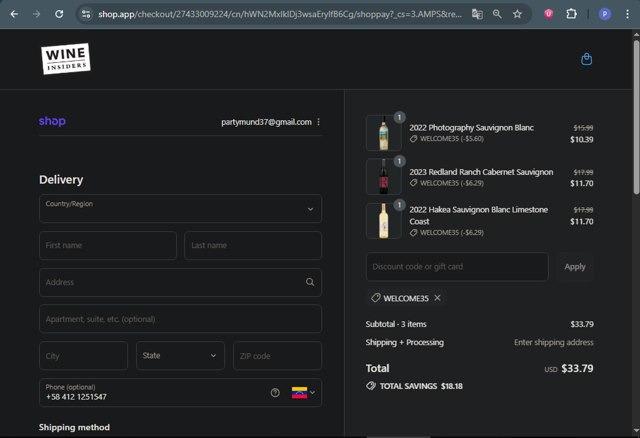The width and height of the screenshot is (640, 438).
Task: Click the browser forward arrow
Action: [x=37, y=14]
